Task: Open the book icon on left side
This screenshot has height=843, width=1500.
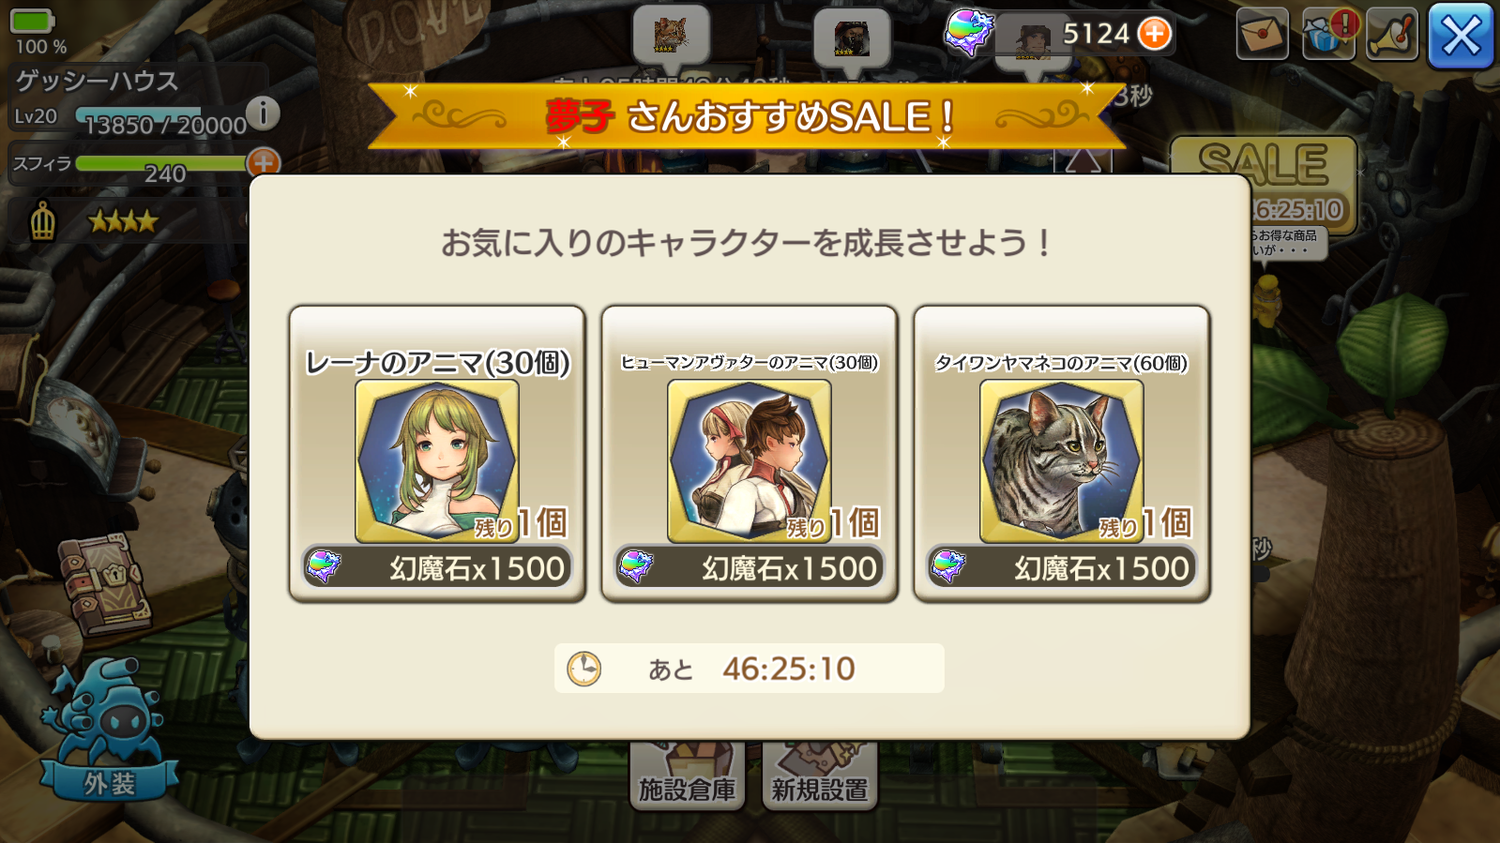Action: (105, 585)
